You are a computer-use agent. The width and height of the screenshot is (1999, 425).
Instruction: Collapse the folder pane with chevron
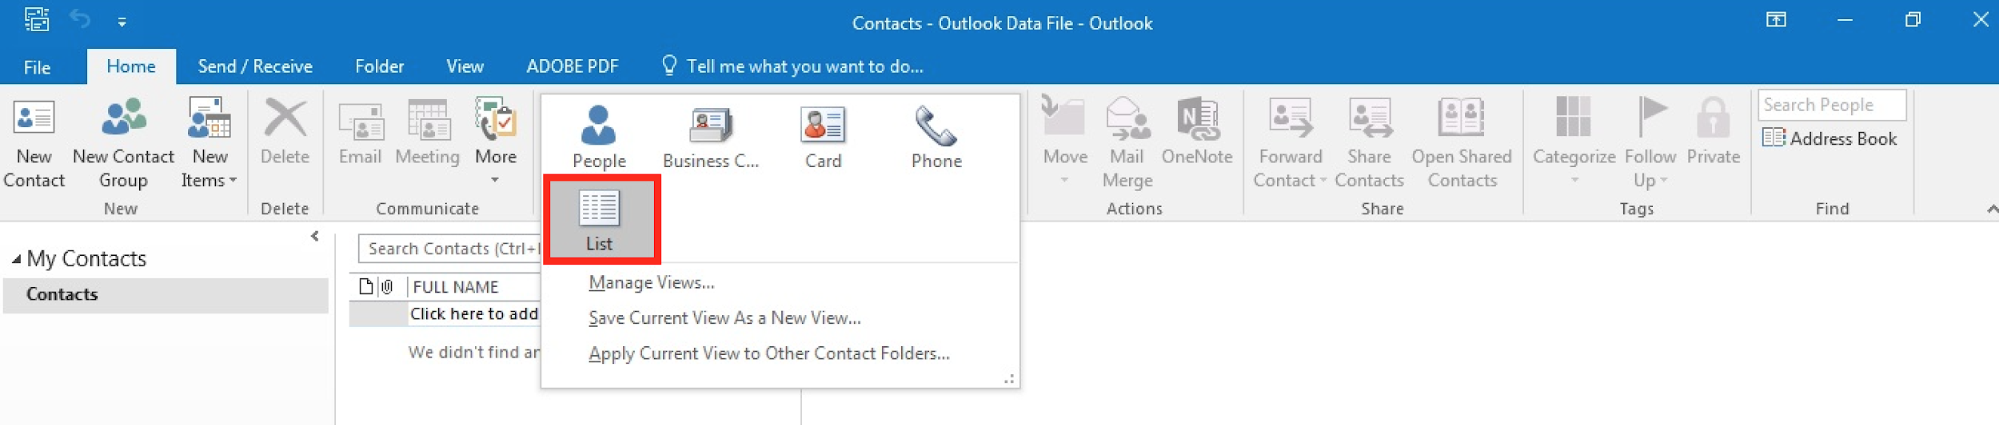tap(315, 237)
